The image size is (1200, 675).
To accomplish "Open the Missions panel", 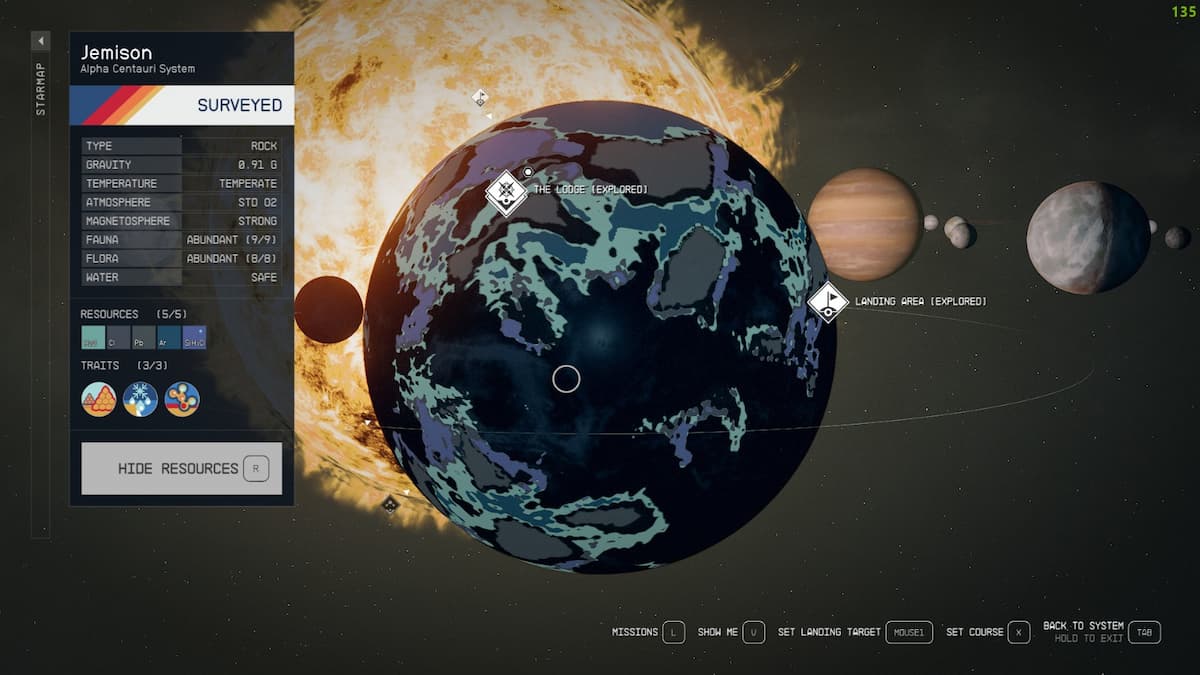I will pyautogui.click(x=645, y=632).
